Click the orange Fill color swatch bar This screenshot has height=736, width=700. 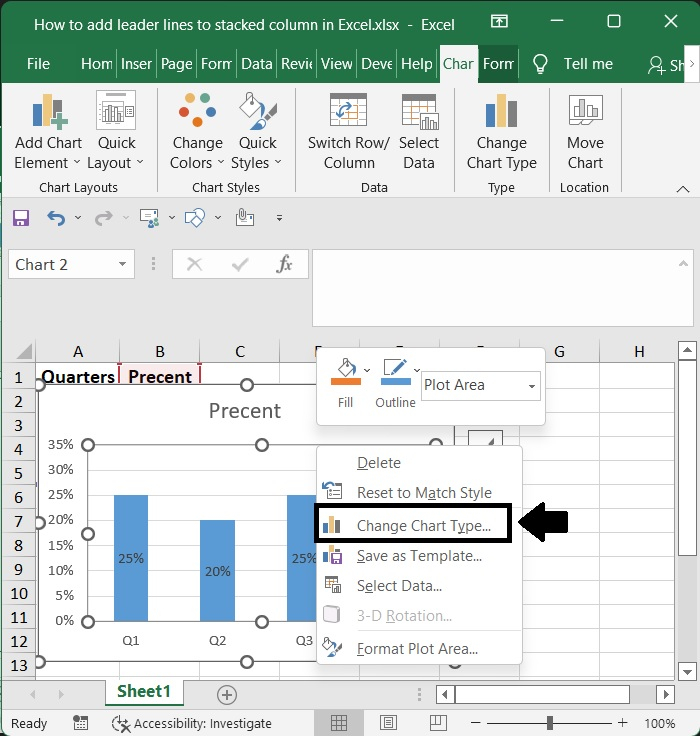[346, 382]
